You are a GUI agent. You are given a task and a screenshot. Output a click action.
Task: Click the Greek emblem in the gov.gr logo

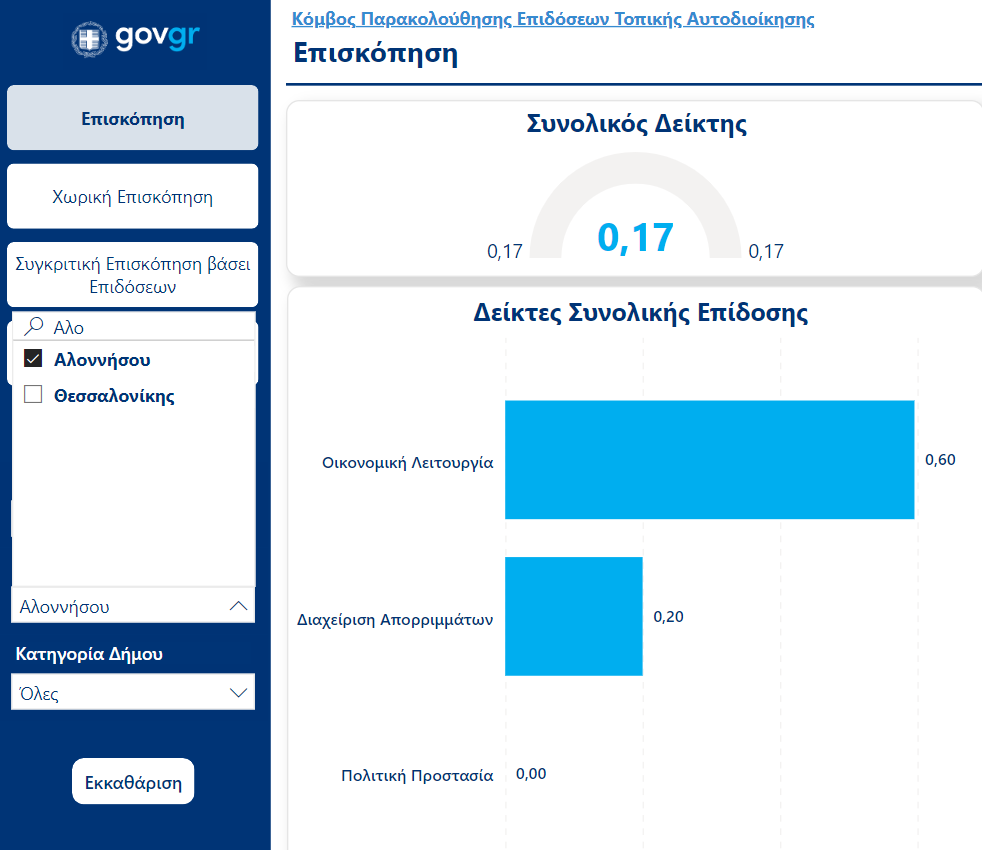90,39
